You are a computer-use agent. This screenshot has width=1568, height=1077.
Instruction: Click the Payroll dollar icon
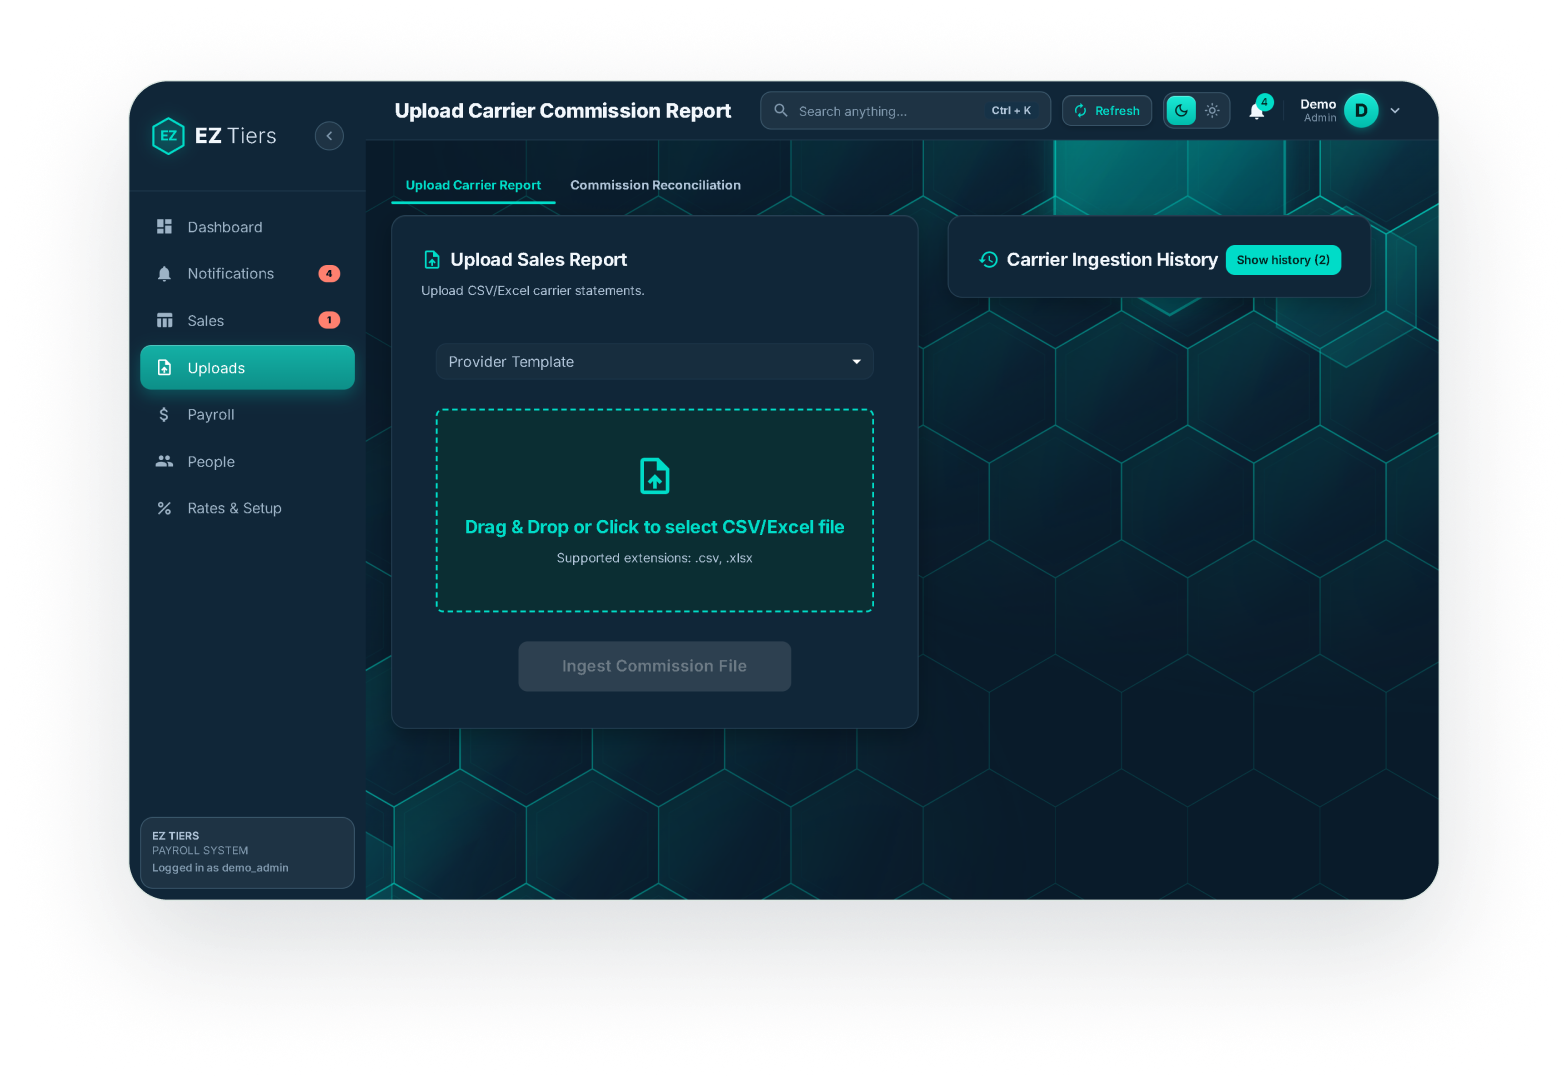(164, 415)
